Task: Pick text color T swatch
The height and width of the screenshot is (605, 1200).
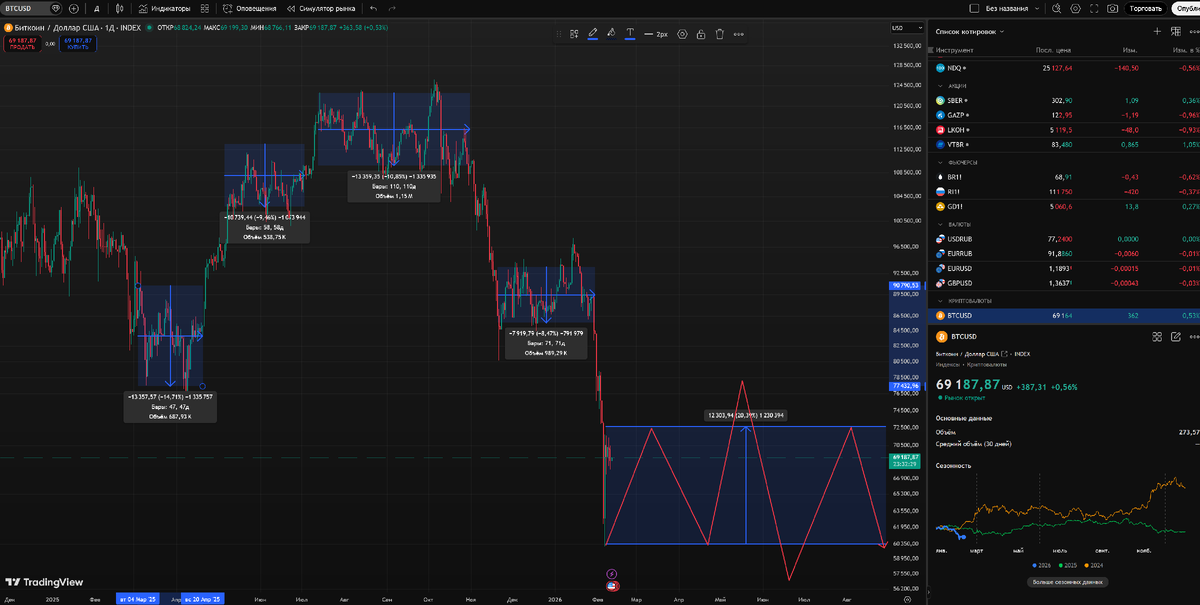Action: pos(630,33)
